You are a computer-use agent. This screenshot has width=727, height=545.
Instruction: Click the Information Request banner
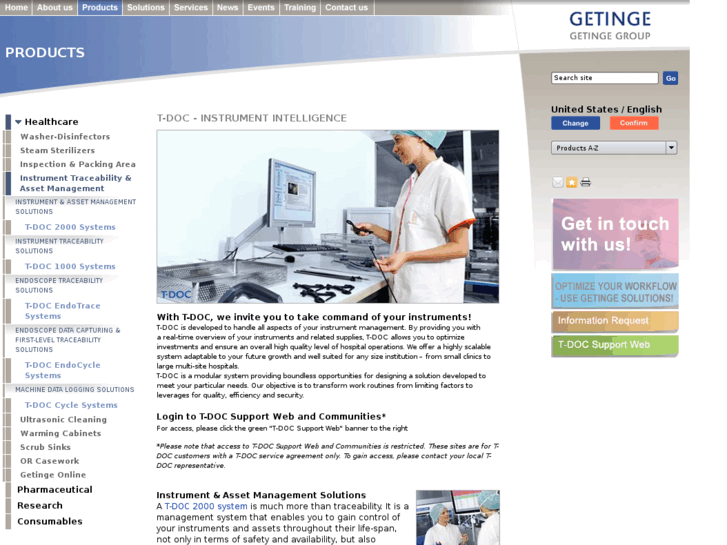click(615, 321)
